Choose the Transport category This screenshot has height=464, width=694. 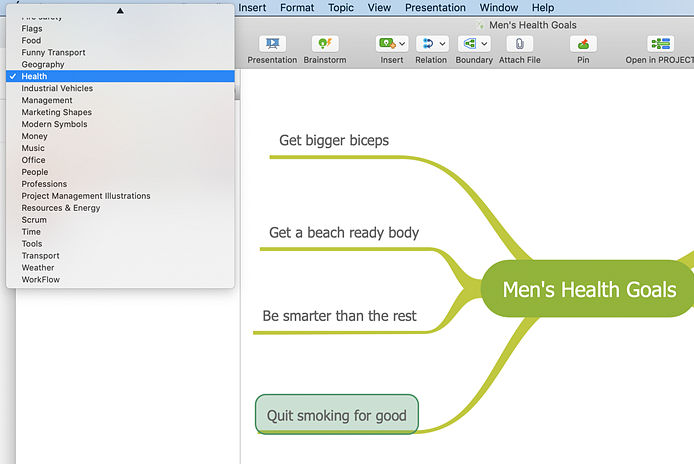pos(120,255)
